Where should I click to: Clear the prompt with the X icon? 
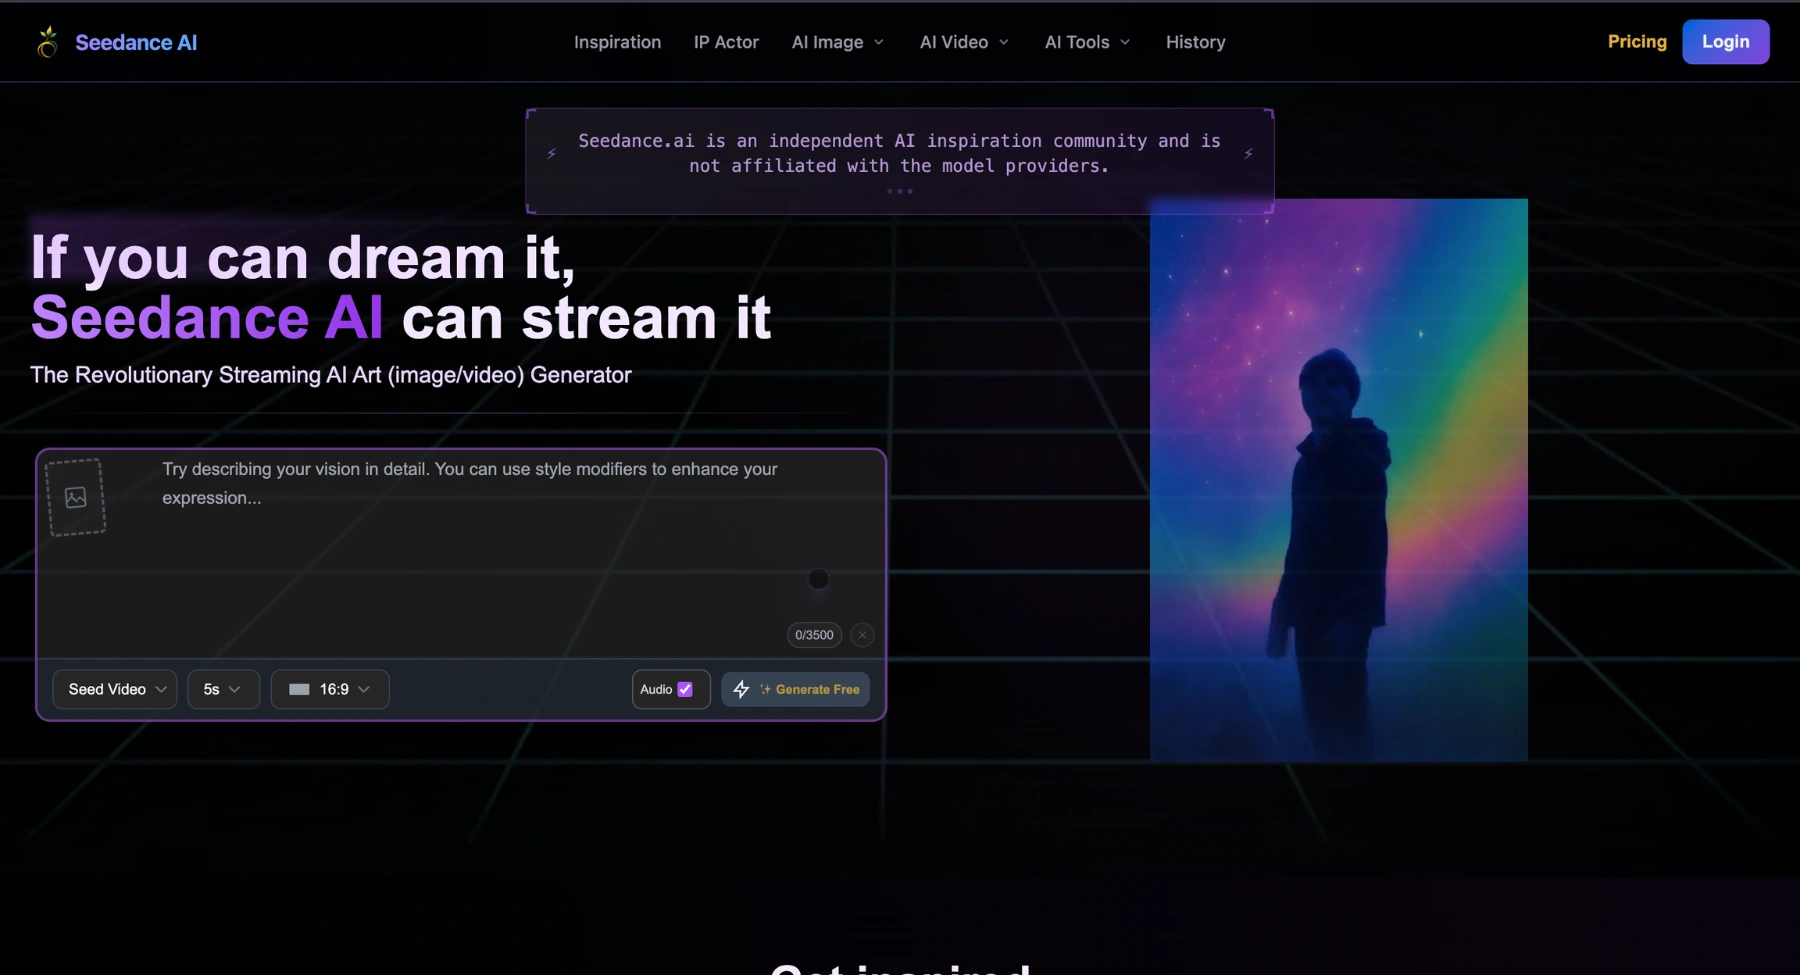(x=862, y=635)
